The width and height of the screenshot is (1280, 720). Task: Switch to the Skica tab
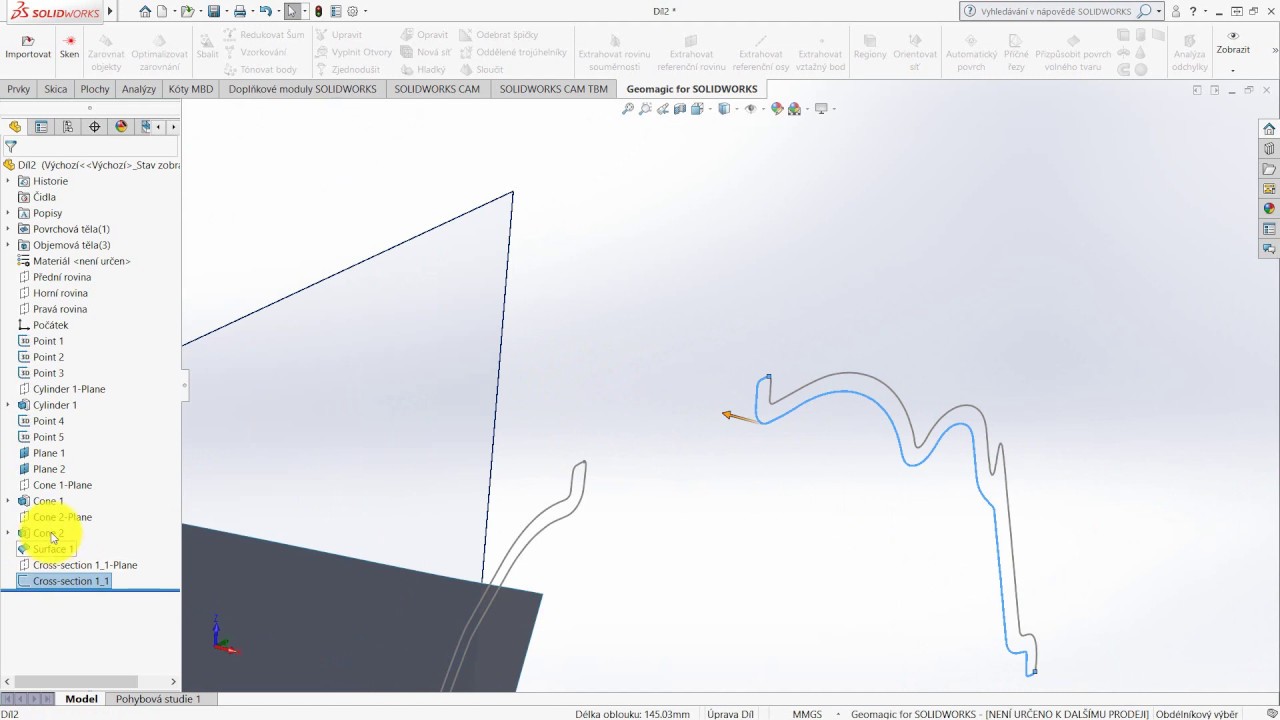pos(55,89)
